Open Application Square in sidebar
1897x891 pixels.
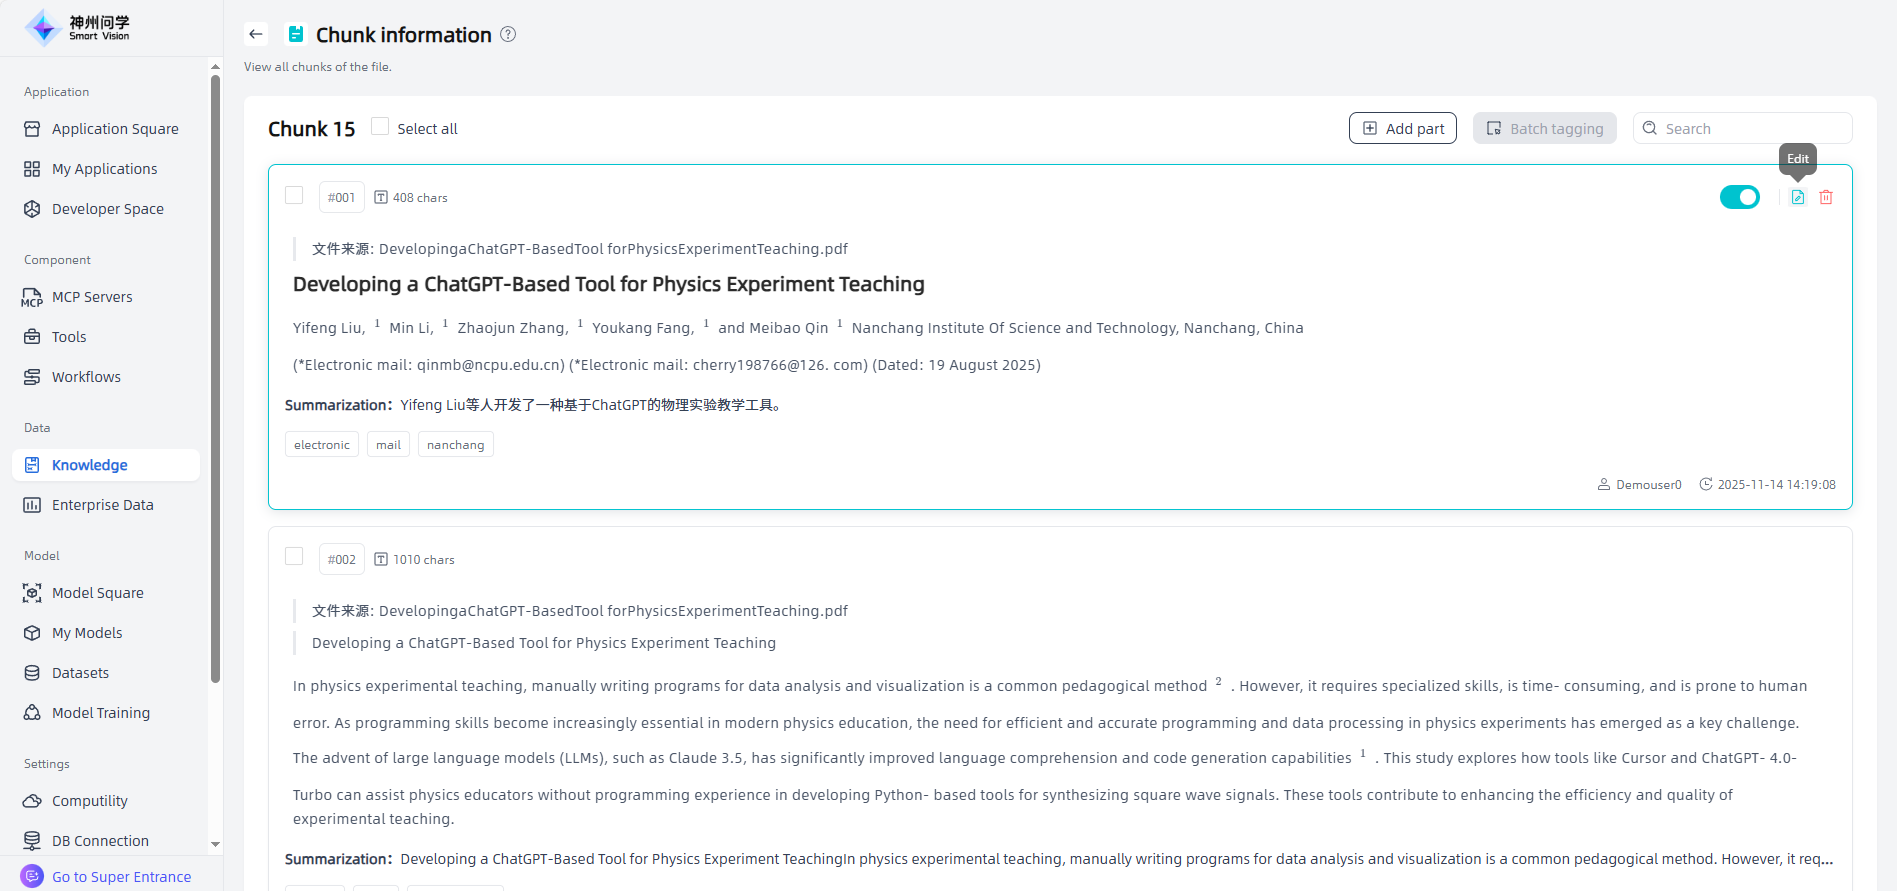115,129
